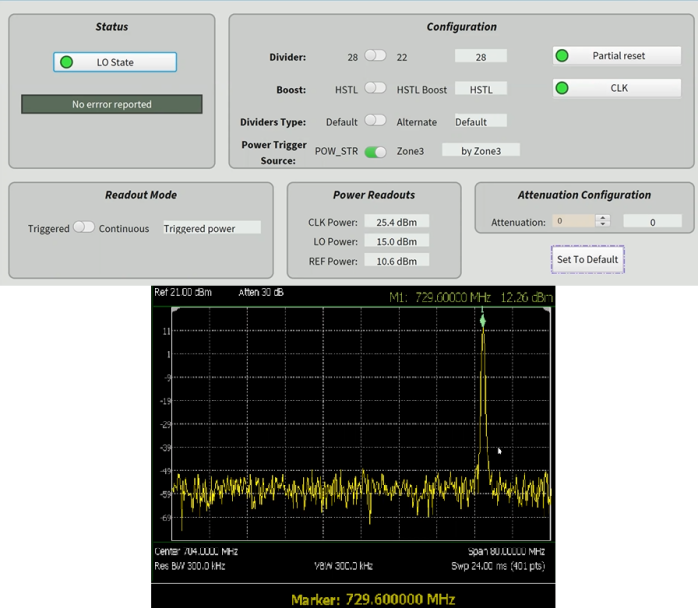Toggle the Divider 28/22 switch
Image resolution: width=698 pixels, height=608 pixels.
pos(375,56)
